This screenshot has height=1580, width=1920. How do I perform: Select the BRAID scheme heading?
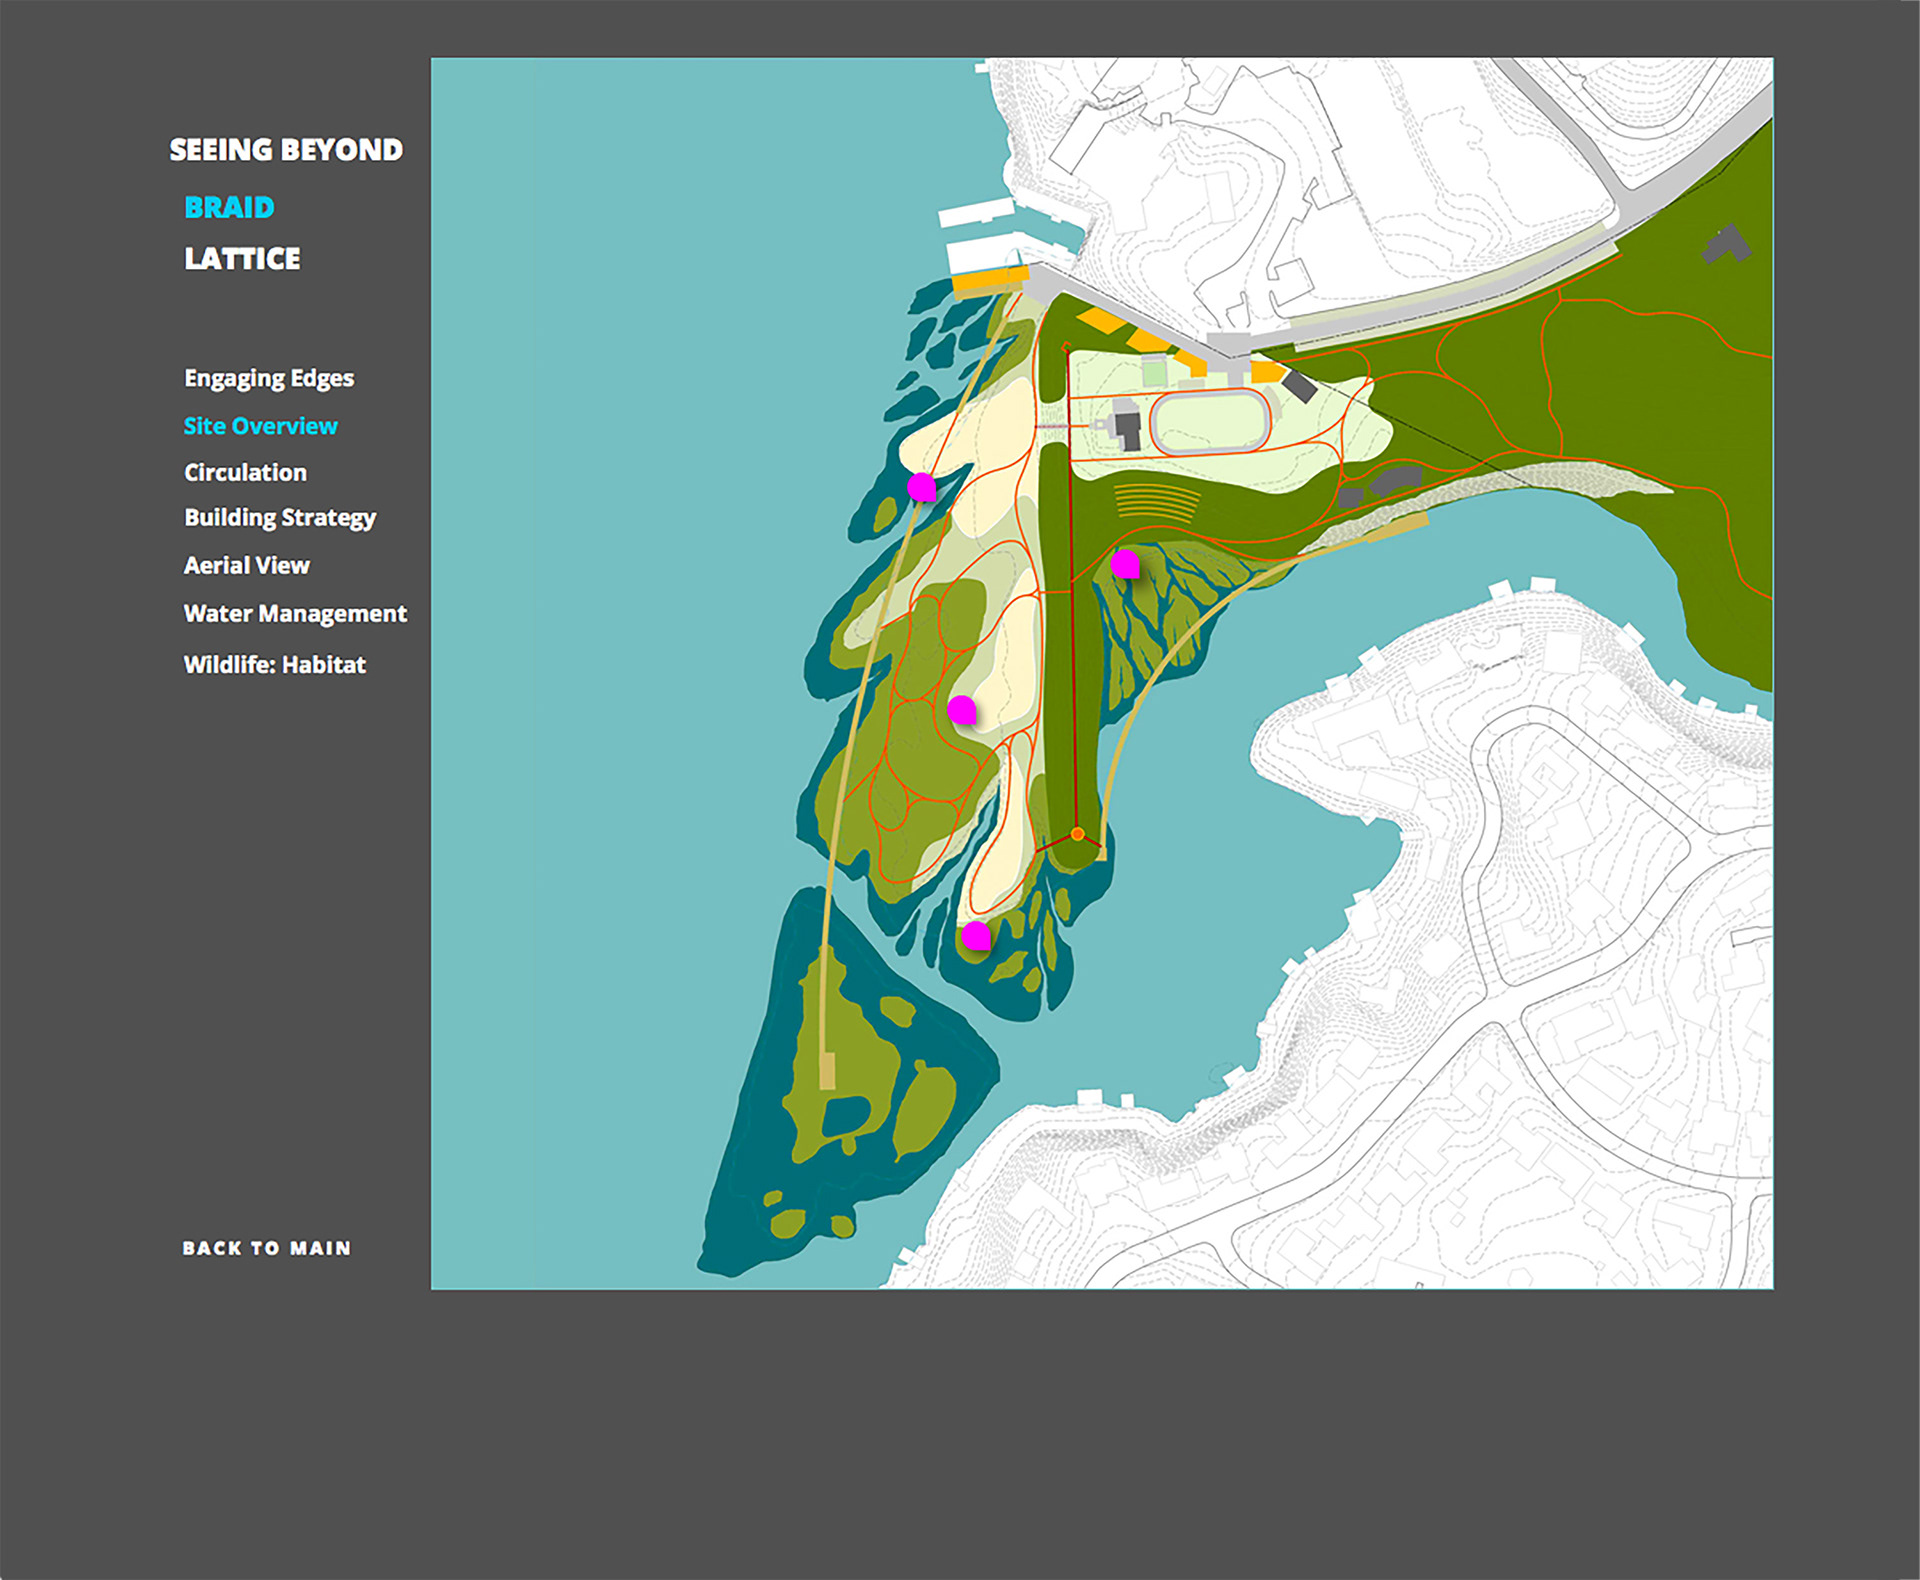(229, 207)
